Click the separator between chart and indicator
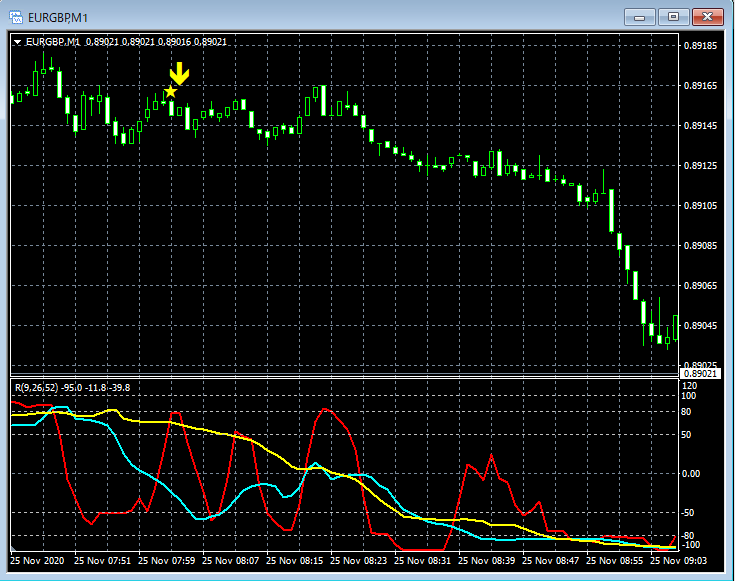The height and width of the screenshot is (581, 736). 345,375
